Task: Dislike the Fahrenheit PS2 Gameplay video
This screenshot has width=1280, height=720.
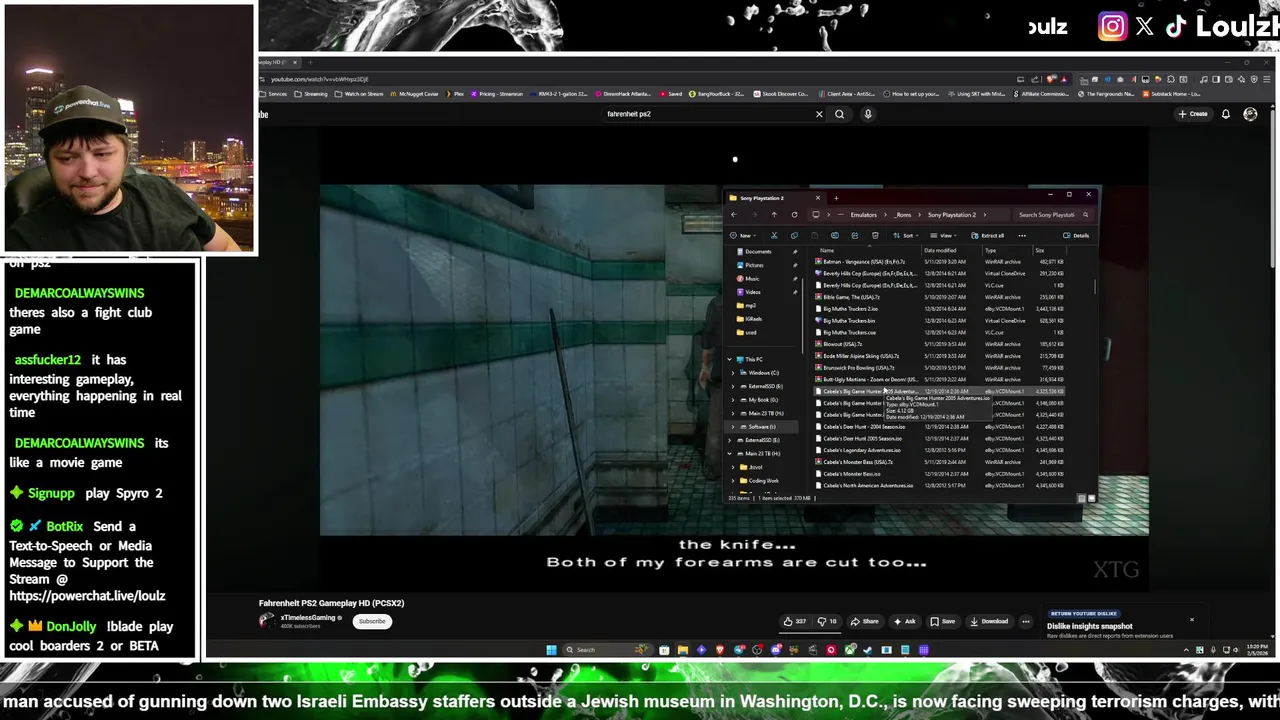Action: pyautogui.click(x=828, y=621)
